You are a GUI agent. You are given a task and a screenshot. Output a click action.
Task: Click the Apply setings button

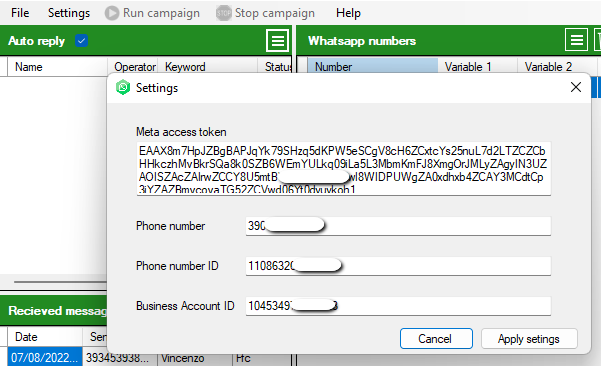pyautogui.click(x=529, y=338)
